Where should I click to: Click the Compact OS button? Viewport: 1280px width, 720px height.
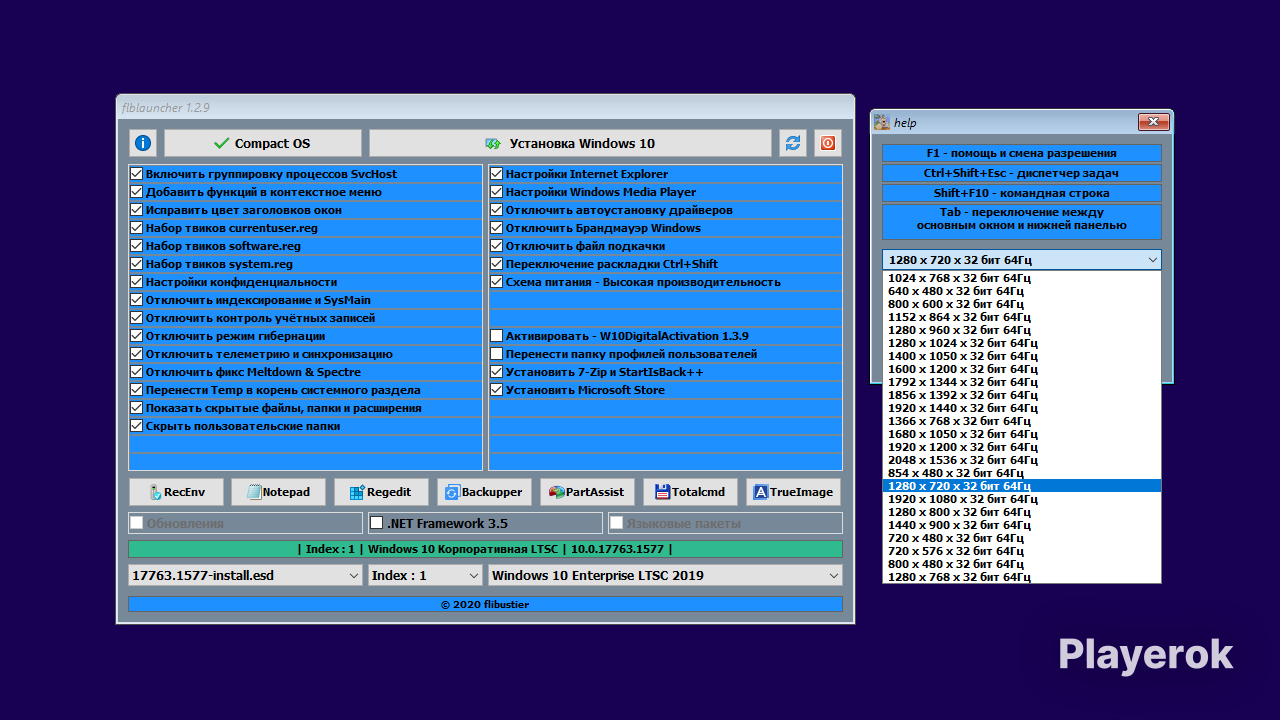point(262,143)
